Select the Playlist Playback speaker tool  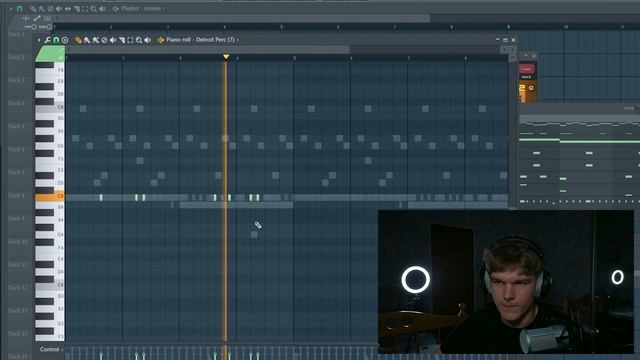(x=102, y=9)
